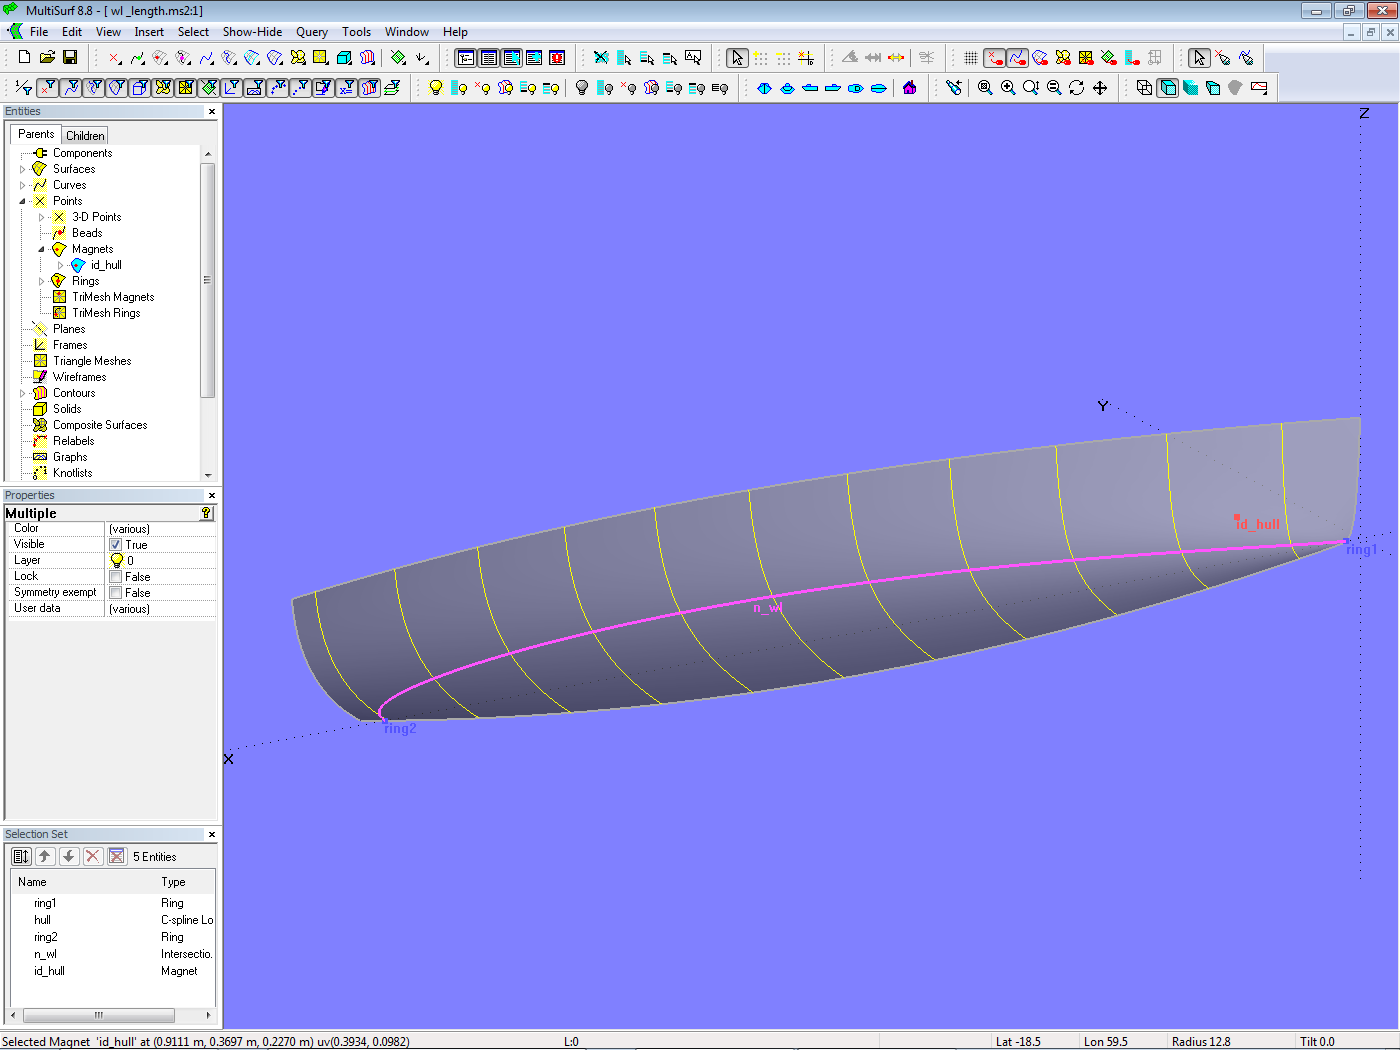Select id_hull in the Selection Set list
1400x1050 pixels.
pos(49,971)
